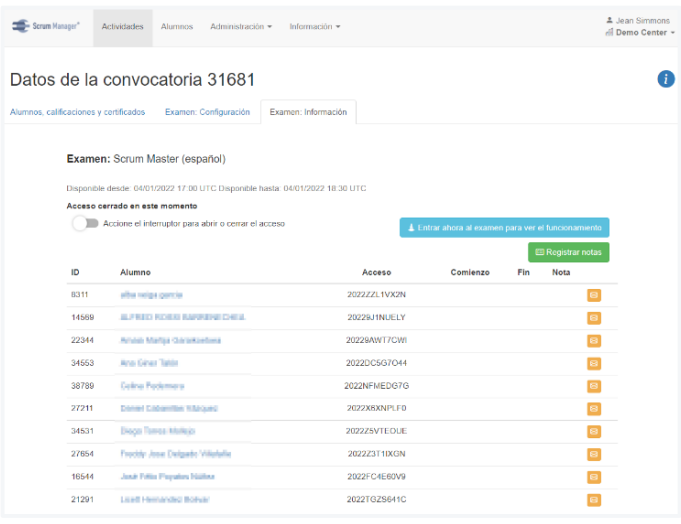This screenshot has width=681, height=524.
Task: Click orange icon for student ID 22344
Action: tap(593, 341)
